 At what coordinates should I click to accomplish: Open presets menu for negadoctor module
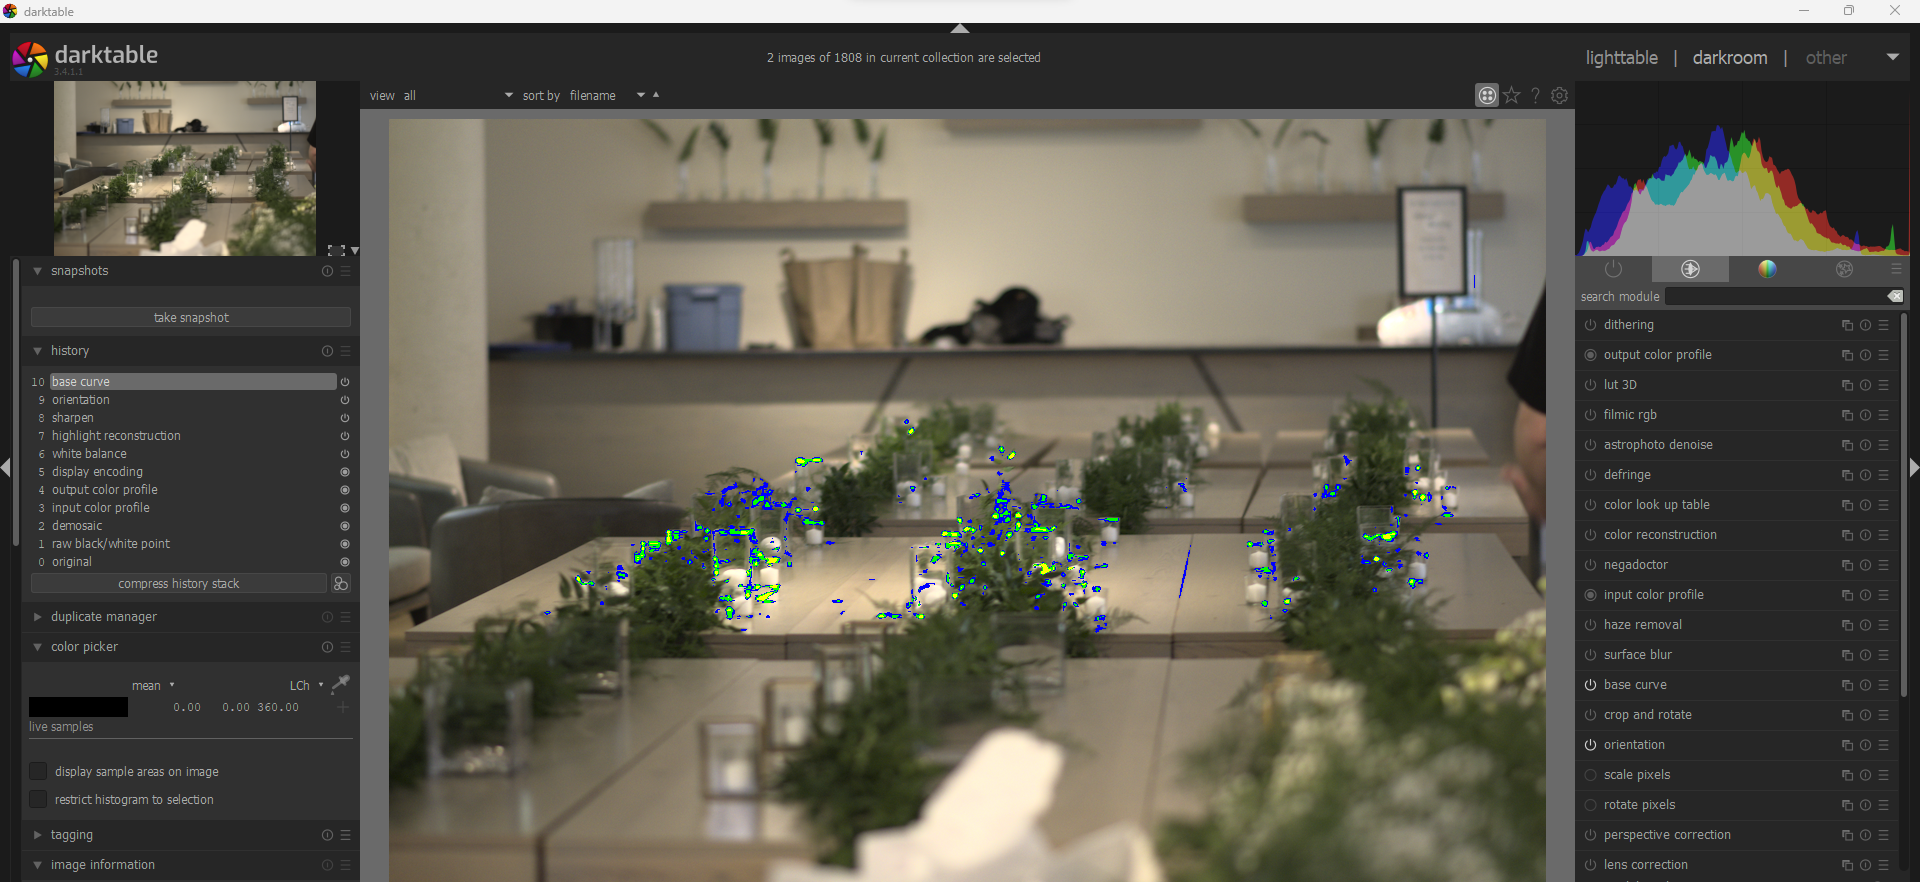tap(1883, 565)
